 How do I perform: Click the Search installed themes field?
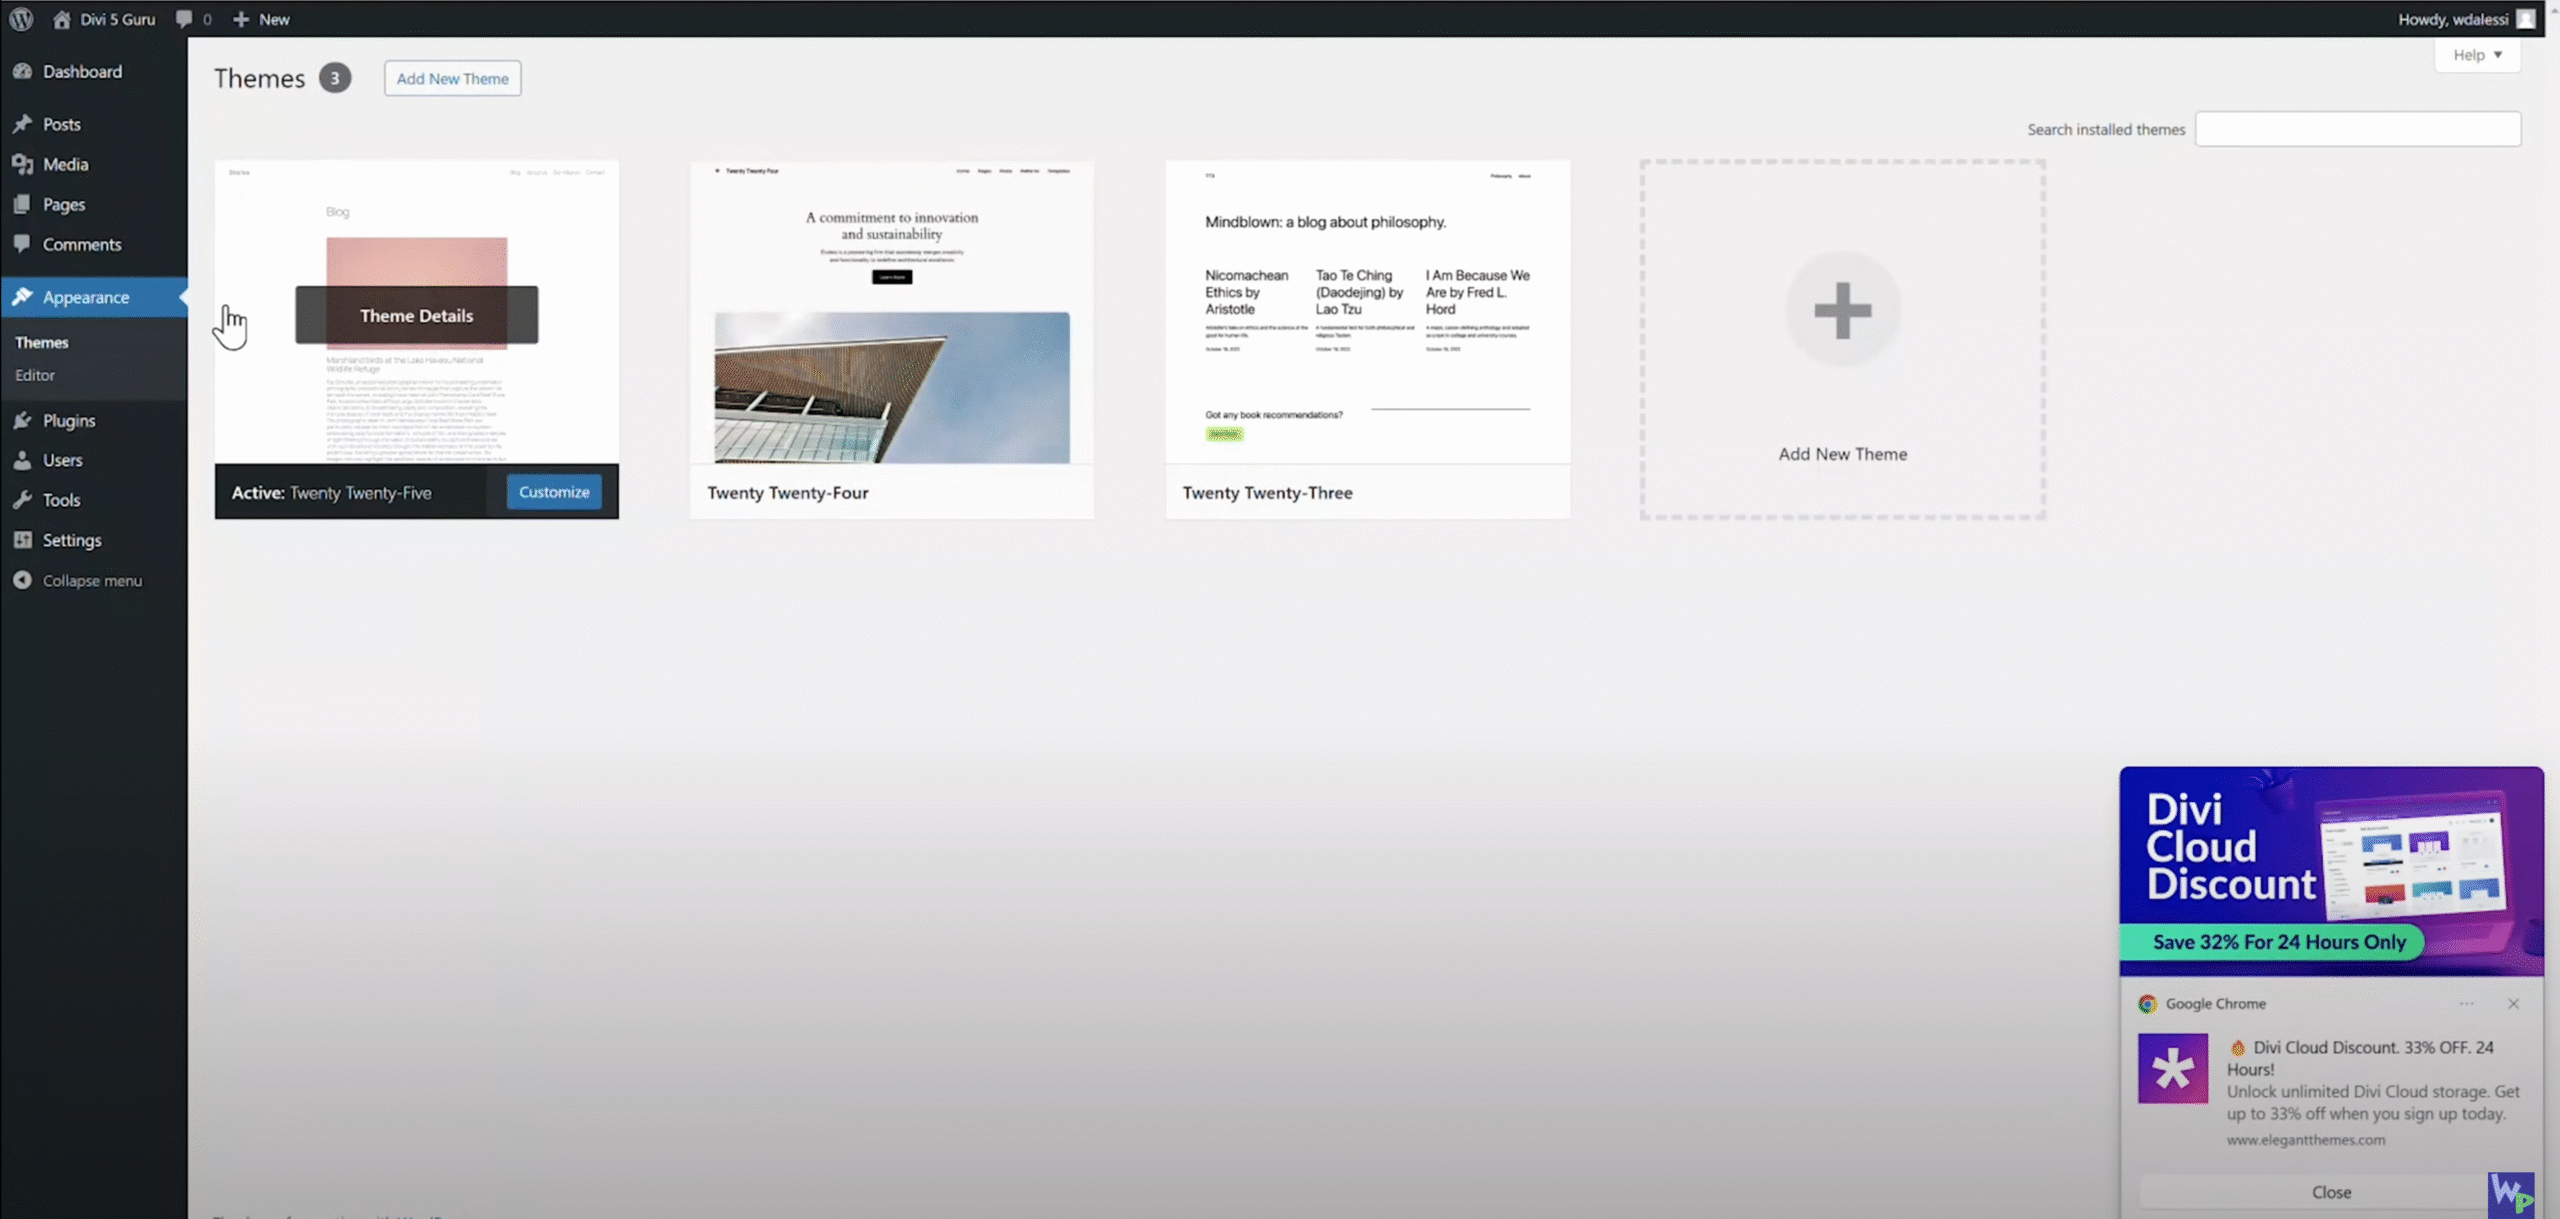pyautogui.click(x=2358, y=129)
